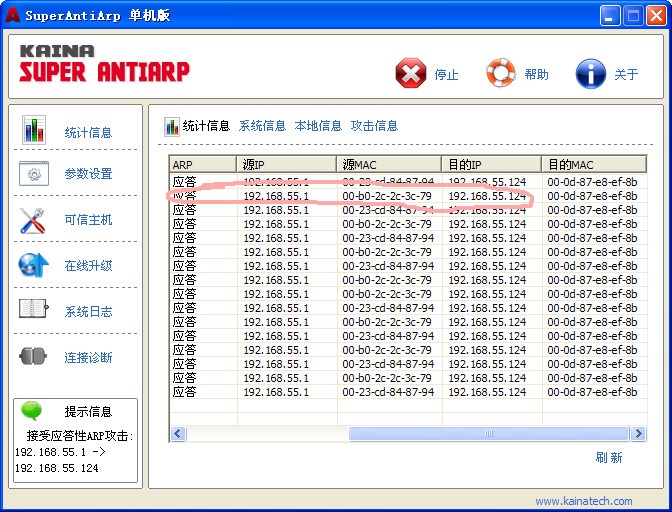This screenshot has height=512, width=672.
Task: Click the 192.168.55.1 -> text in 提示信息
Action: [x=60, y=452]
